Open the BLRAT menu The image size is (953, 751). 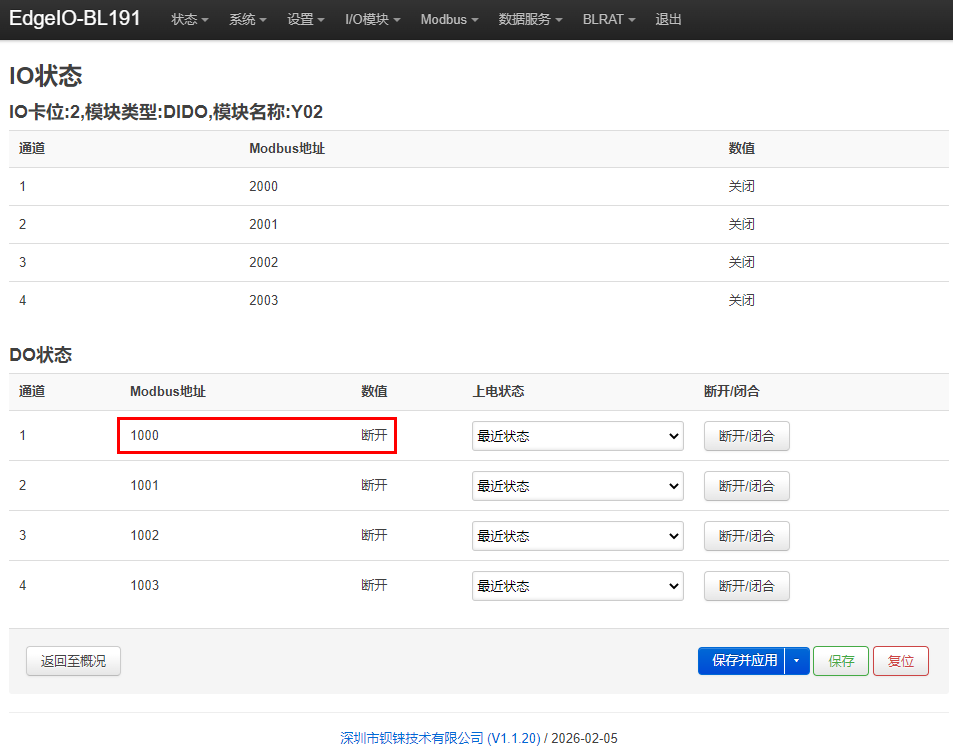coord(609,19)
